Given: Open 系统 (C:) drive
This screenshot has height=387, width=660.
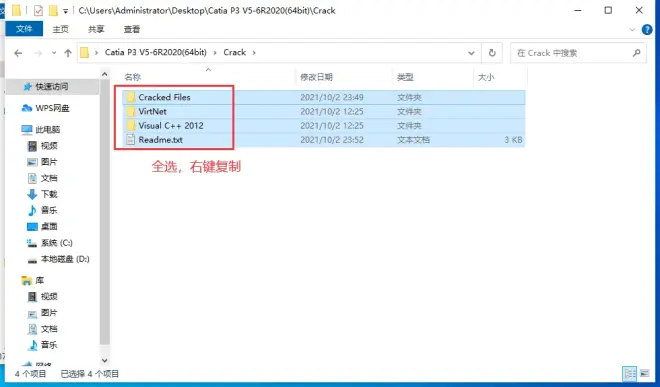Looking at the screenshot, I should coord(56,243).
